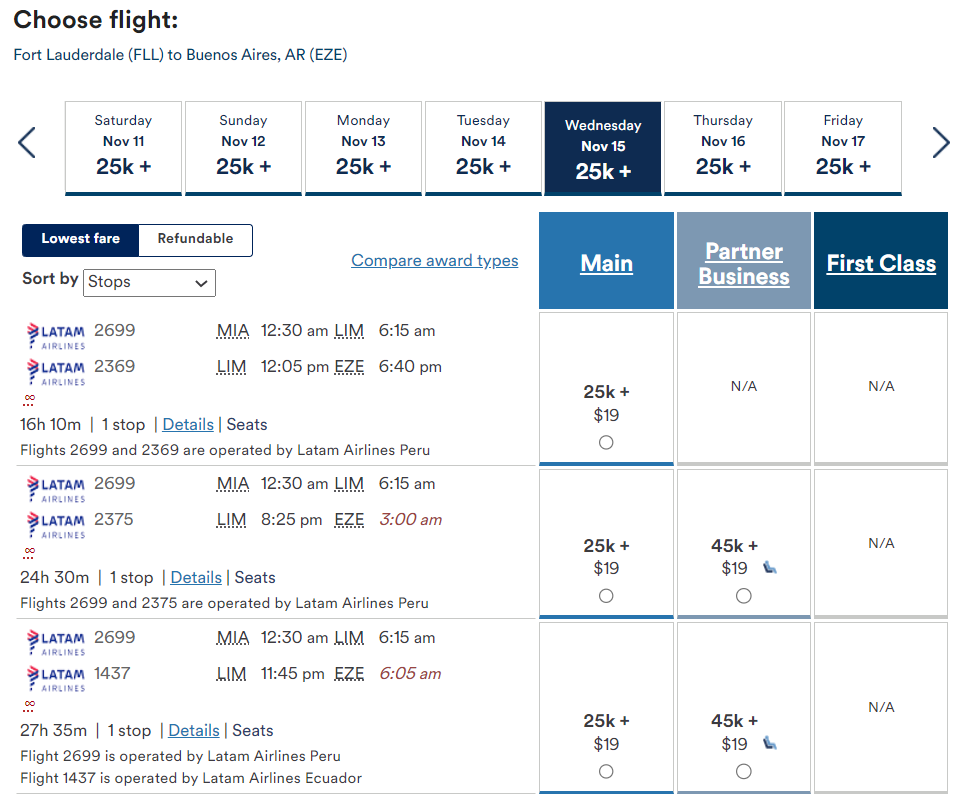Click lie-flat seat icon on 24h 30m flight
Image resolution: width=978 pixels, height=796 pixels.
click(770, 568)
